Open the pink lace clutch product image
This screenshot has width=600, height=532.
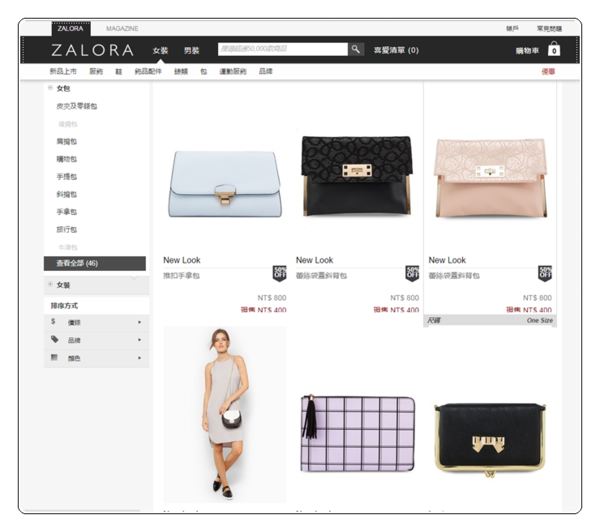[x=490, y=178]
